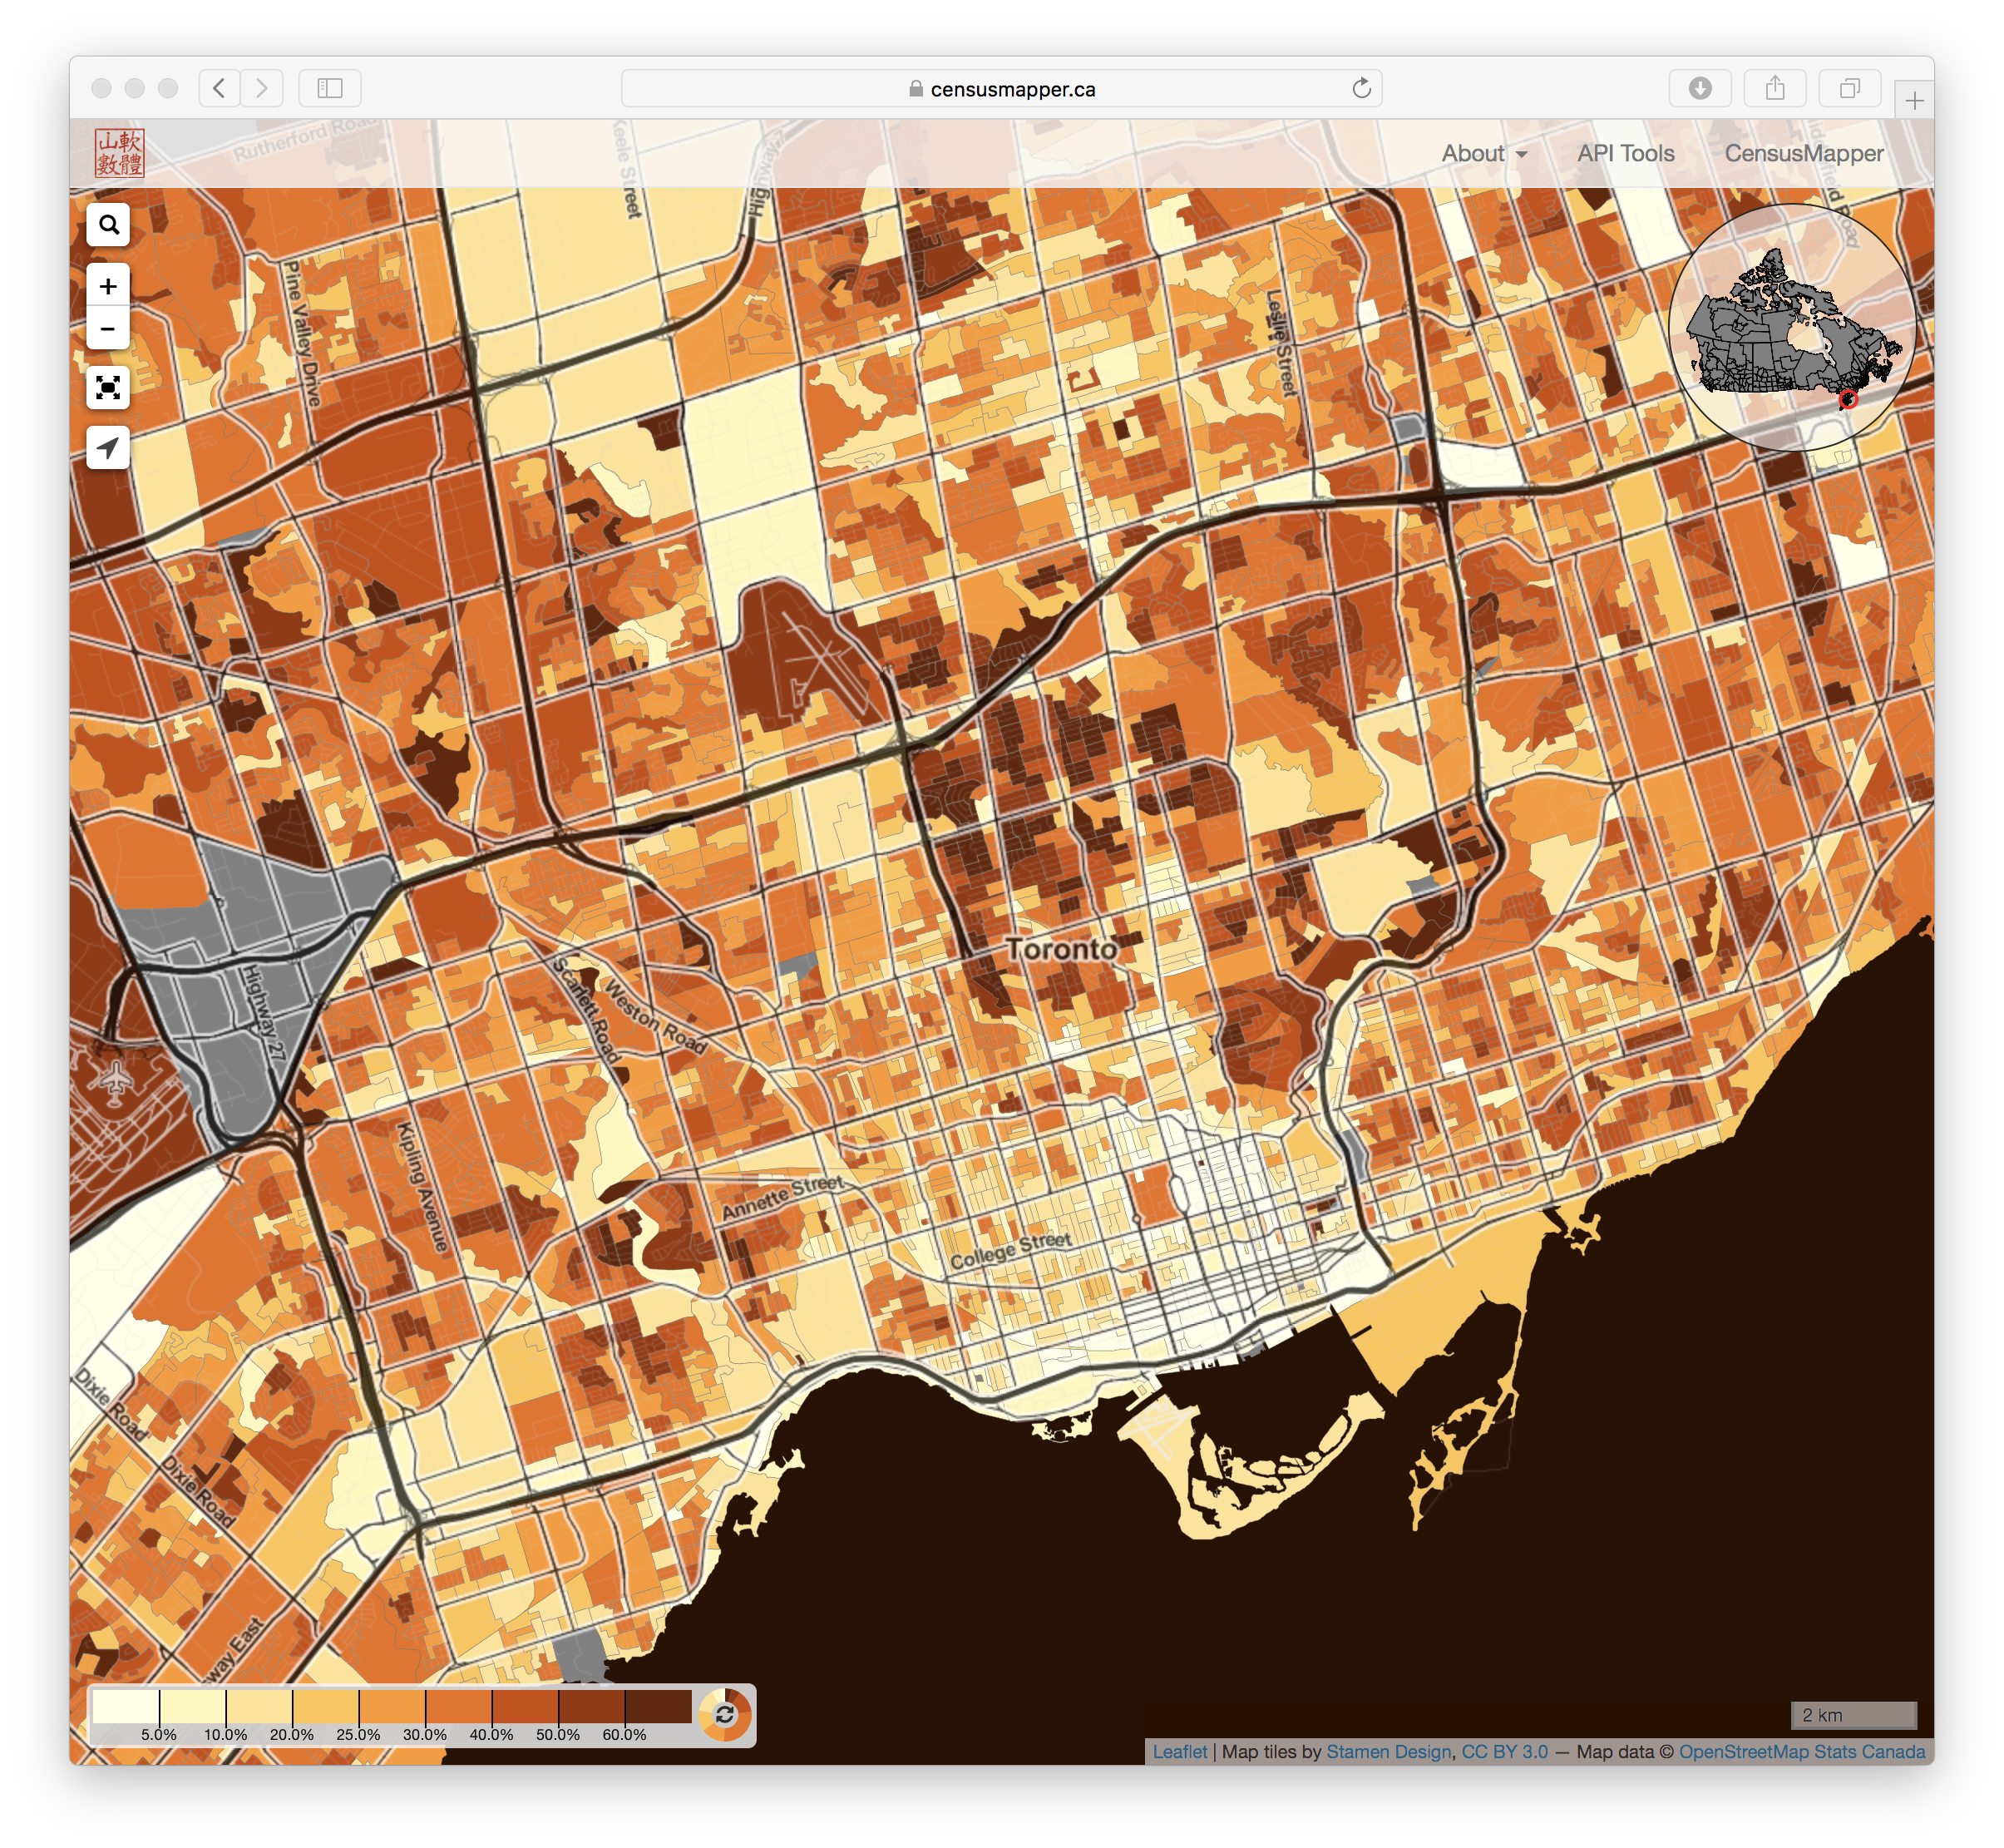Reload page using address bar icon
Screen dimensions: 2004x1848
tap(1361, 89)
